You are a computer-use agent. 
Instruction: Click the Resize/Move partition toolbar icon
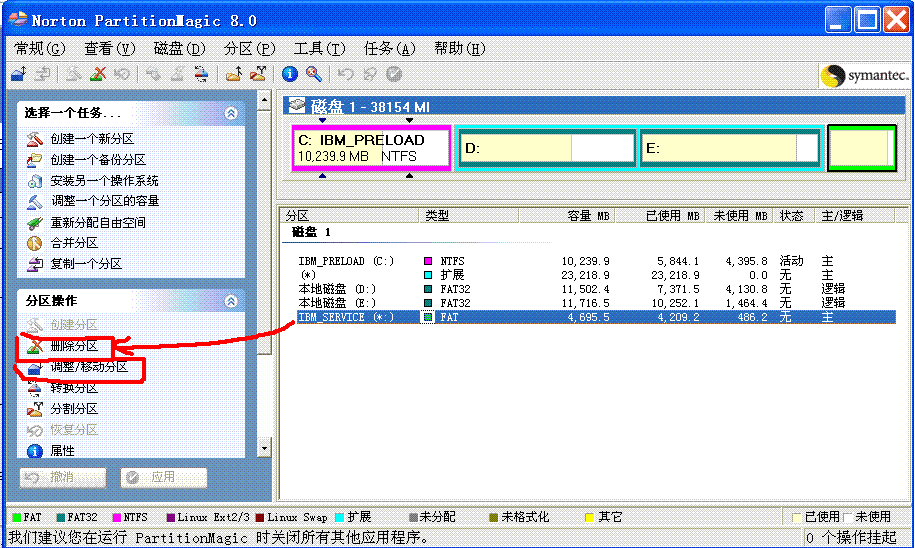pyautogui.click(x=19, y=74)
